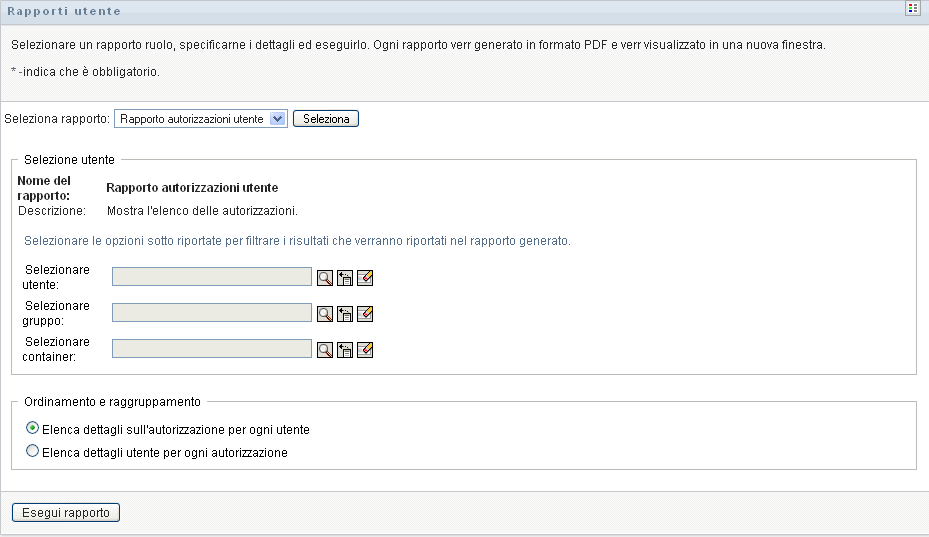Open the history icon beside the utente field
Viewport: 929px width, 537px height.
345,278
